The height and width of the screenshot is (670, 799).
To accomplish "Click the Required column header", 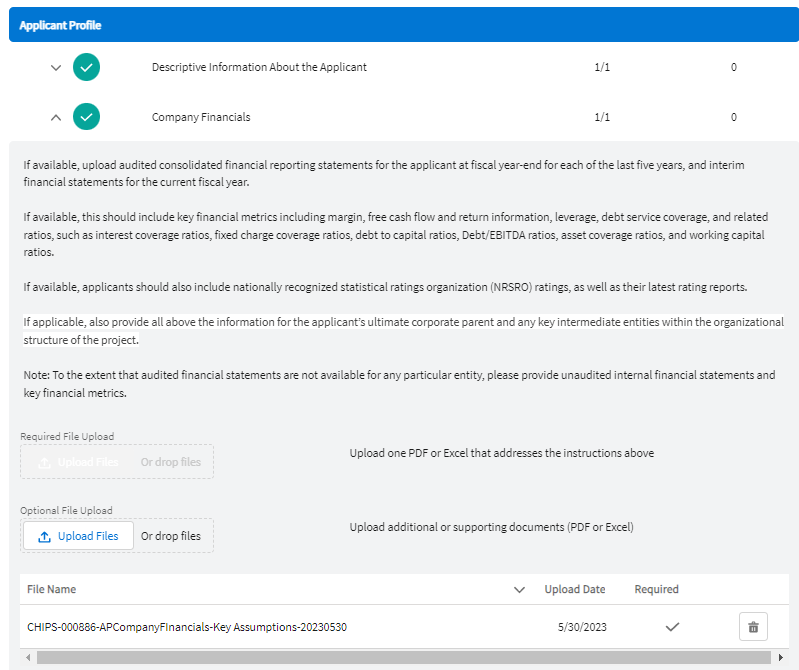I will pyautogui.click(x=656, y=590).
